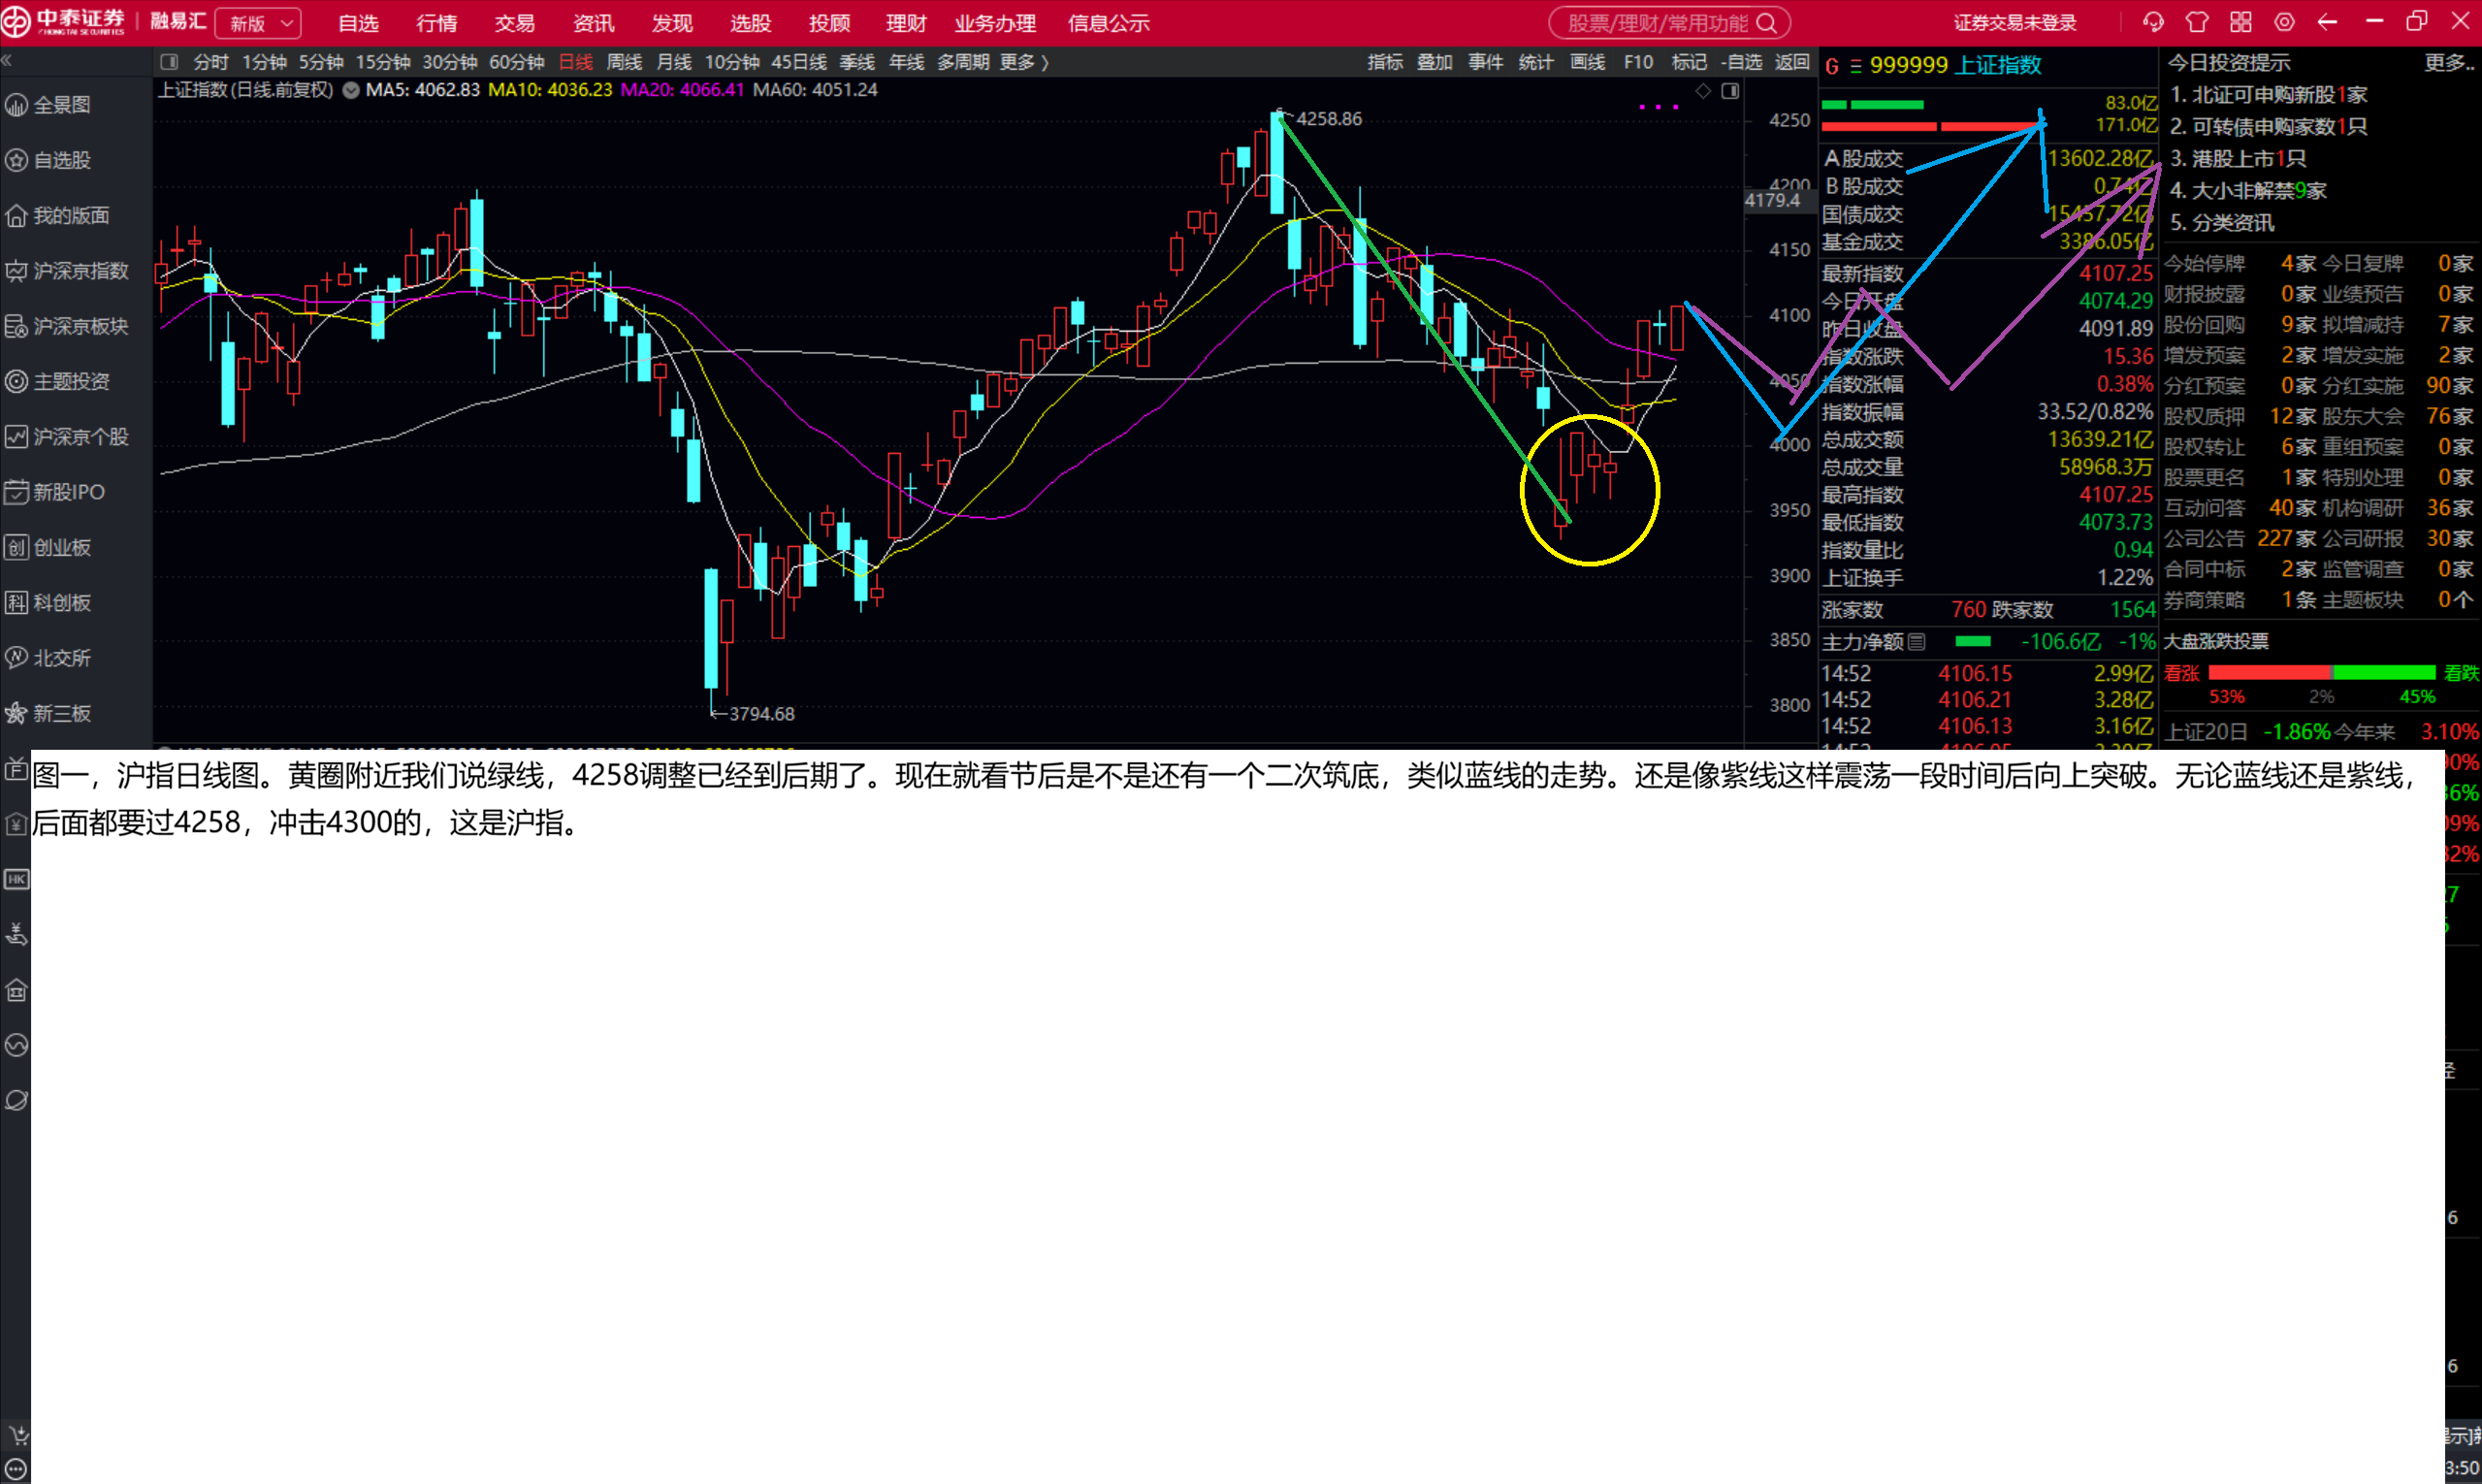Open 北证可申购新股1家 item
This screenshot has height=1484, width=2482.
2268,95
